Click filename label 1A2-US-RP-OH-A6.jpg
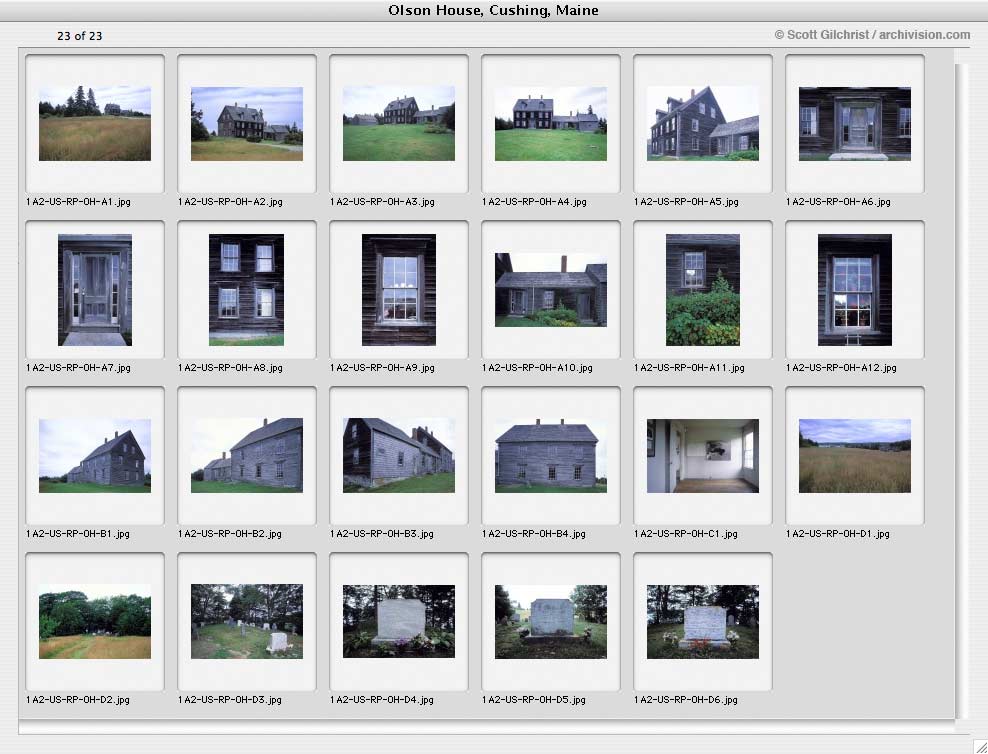988x754 pixels. 838,202
